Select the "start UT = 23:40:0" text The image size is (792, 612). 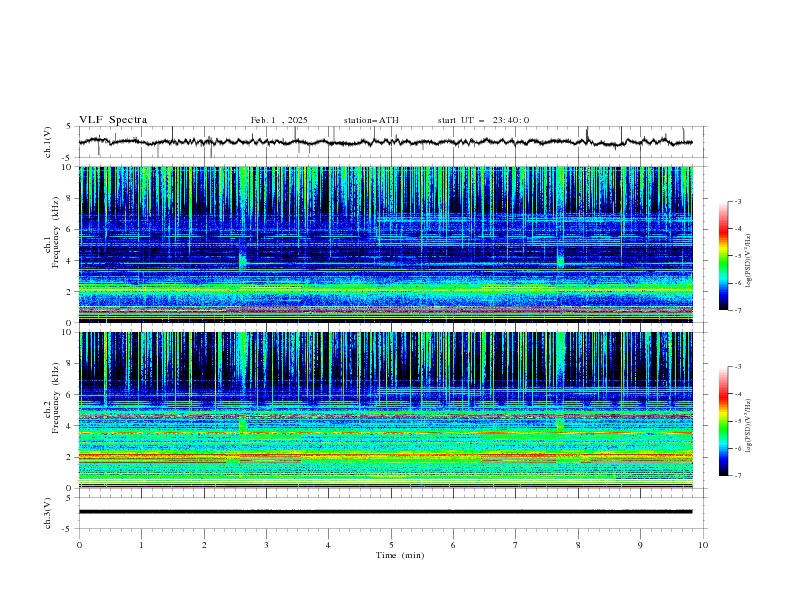click(483, 120)
